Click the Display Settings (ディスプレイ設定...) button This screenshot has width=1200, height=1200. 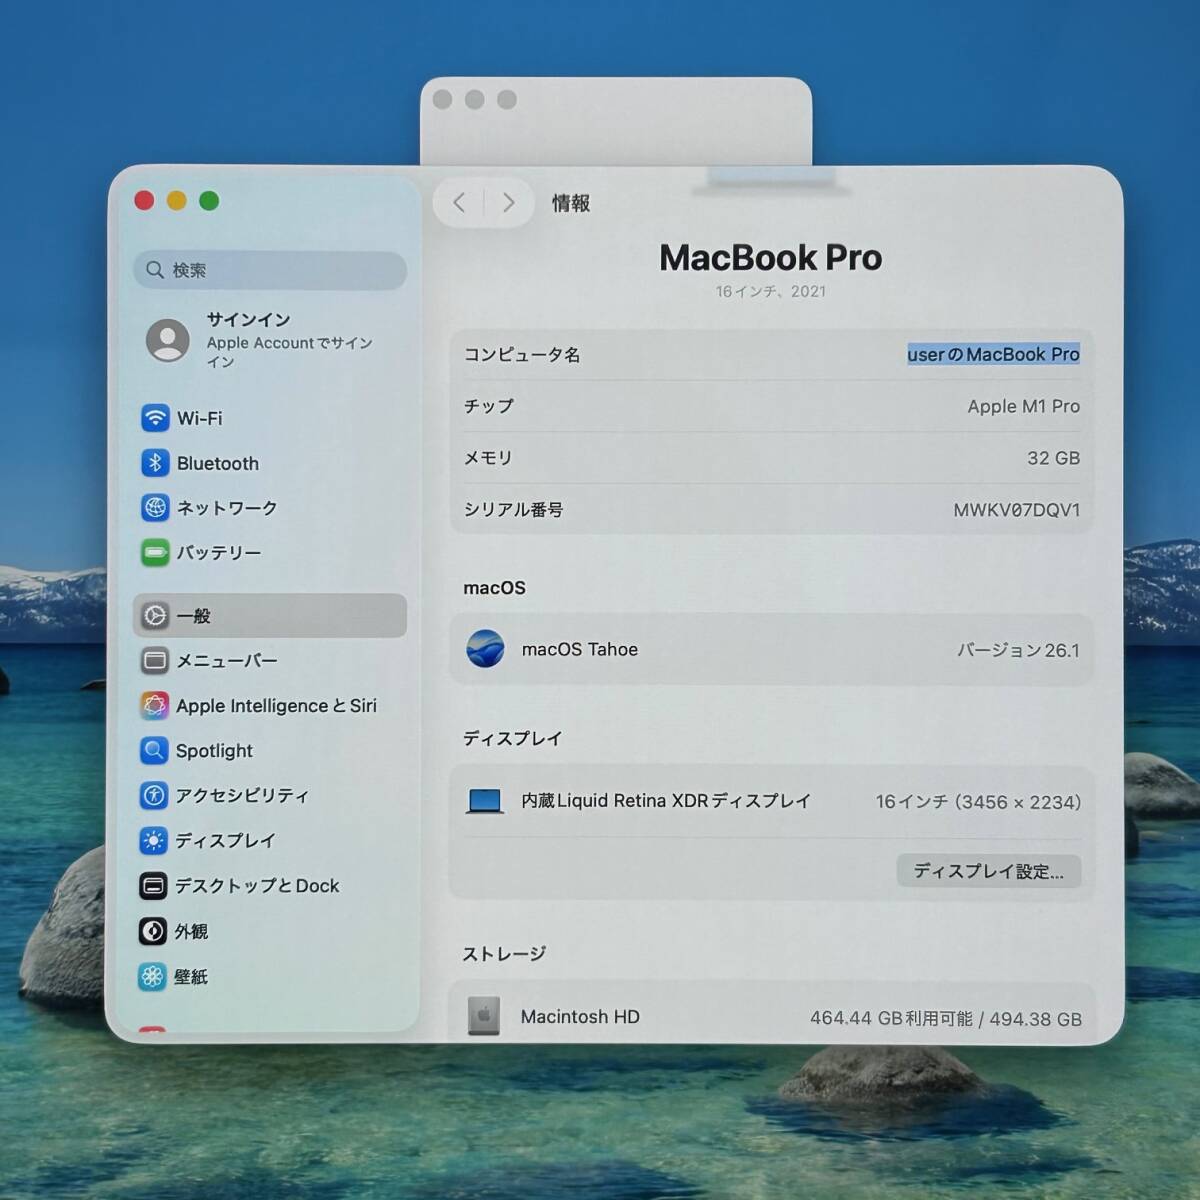click(988, 871)
